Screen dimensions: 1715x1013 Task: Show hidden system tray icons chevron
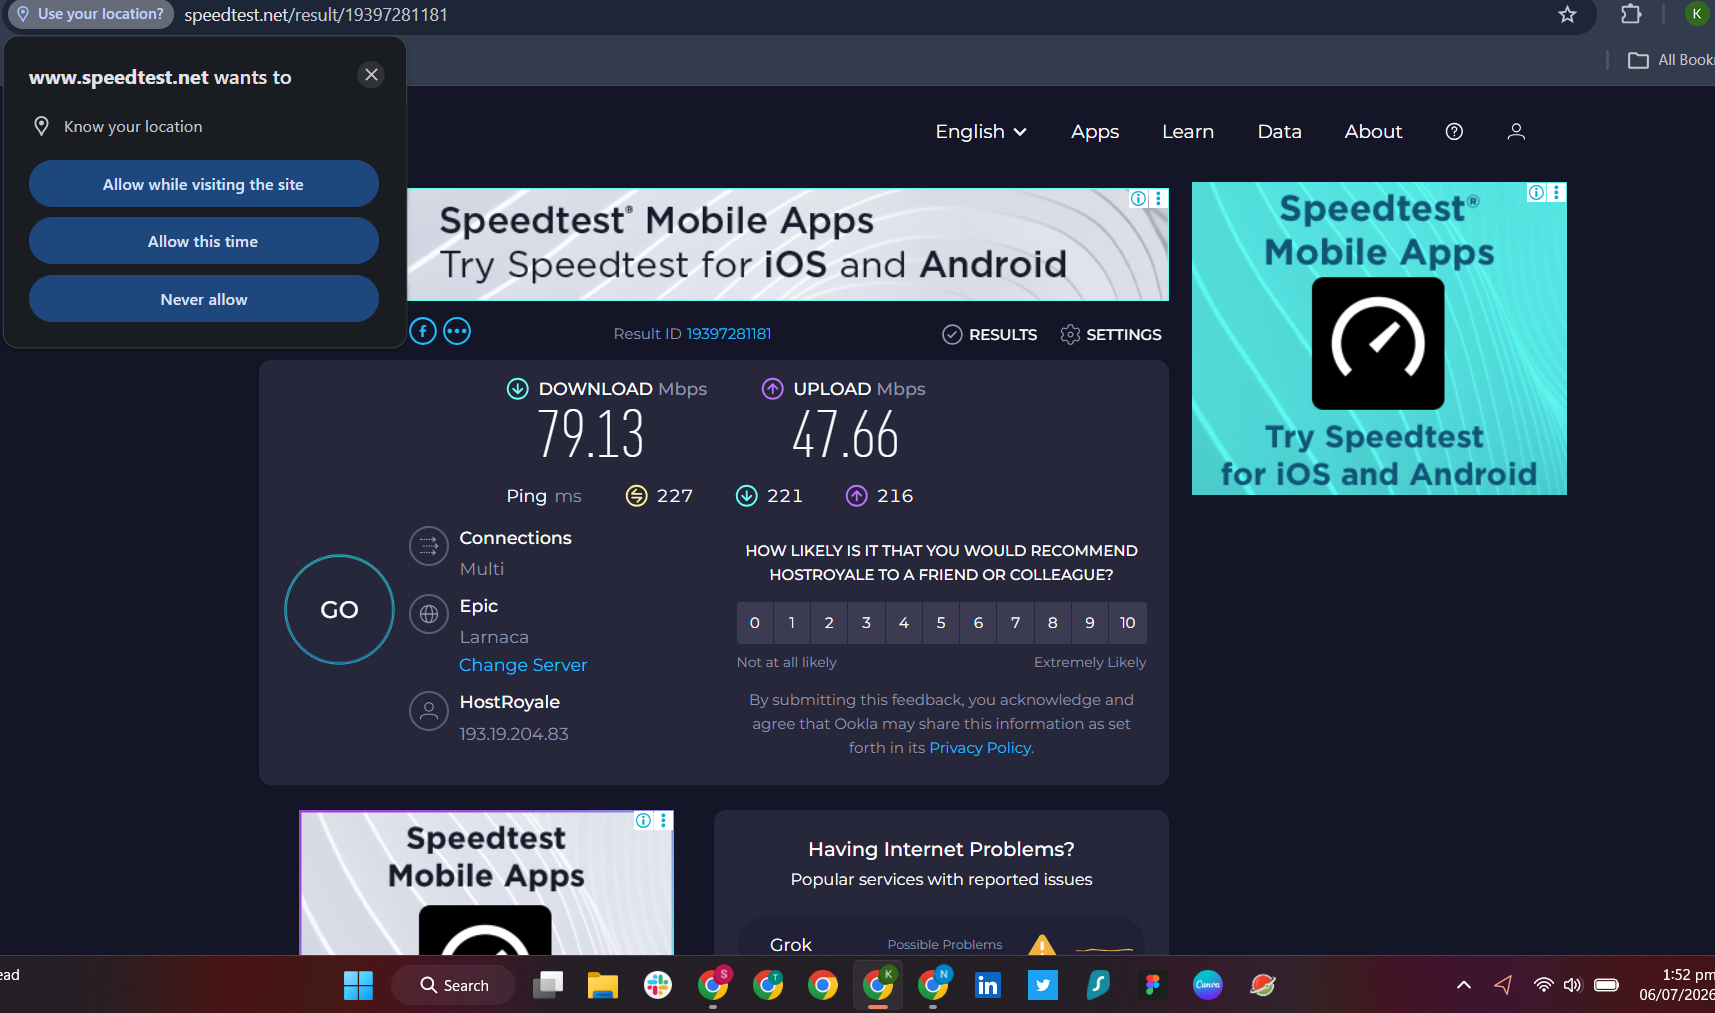tap(1464, 985)
